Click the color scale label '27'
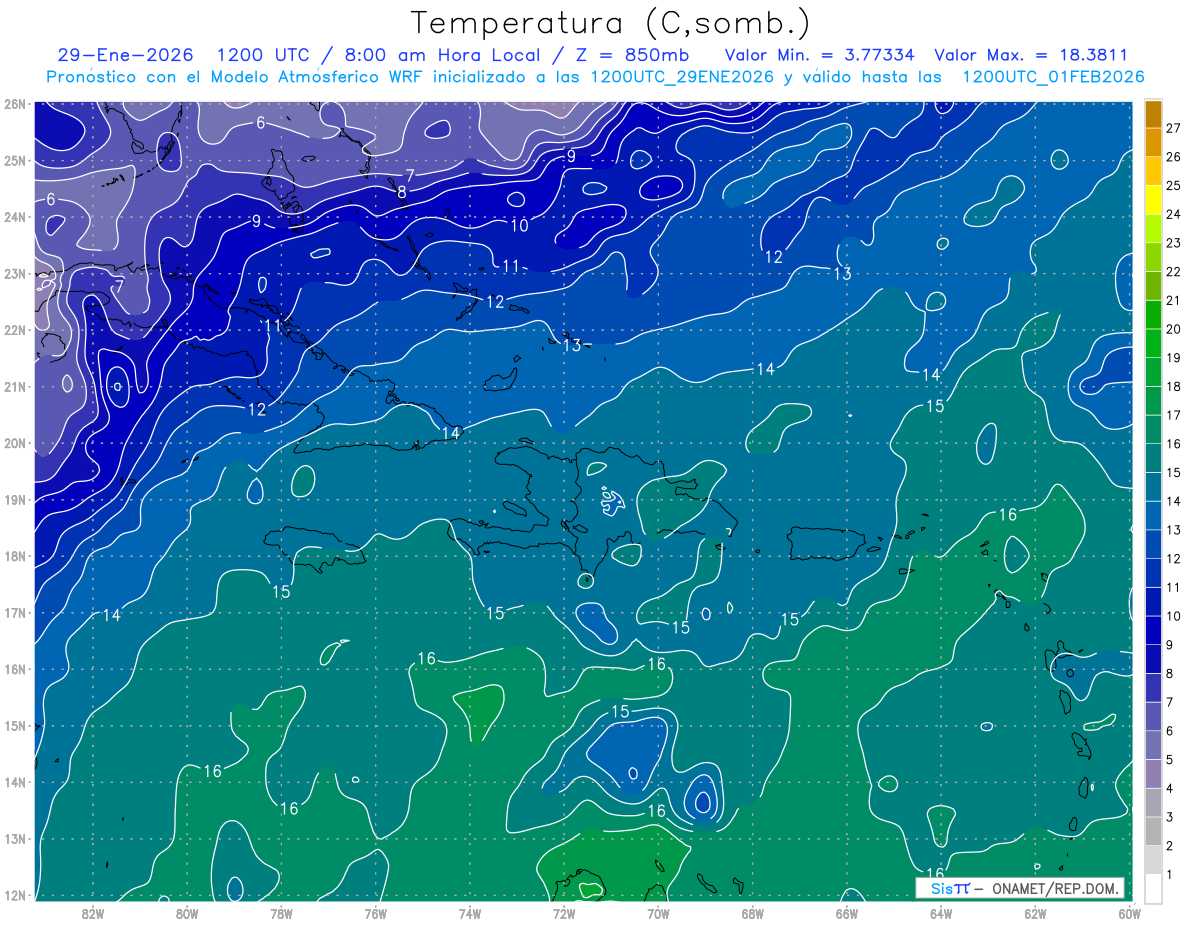 [x=1174, y=128]
